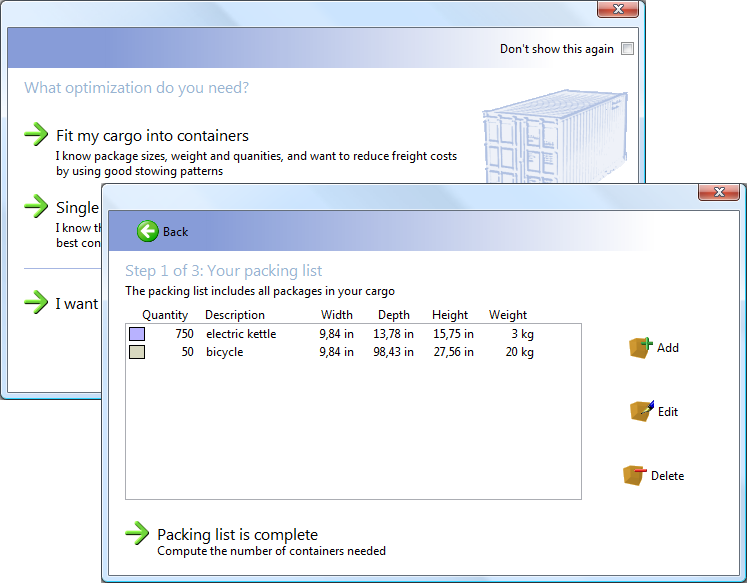Select the bicycle row in packing list

coord(224,353)
